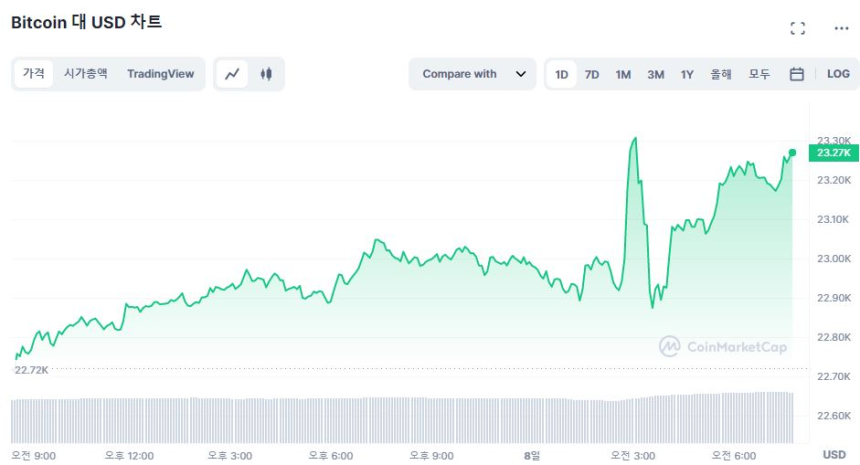Select the 1D time range

pos(561,74)
